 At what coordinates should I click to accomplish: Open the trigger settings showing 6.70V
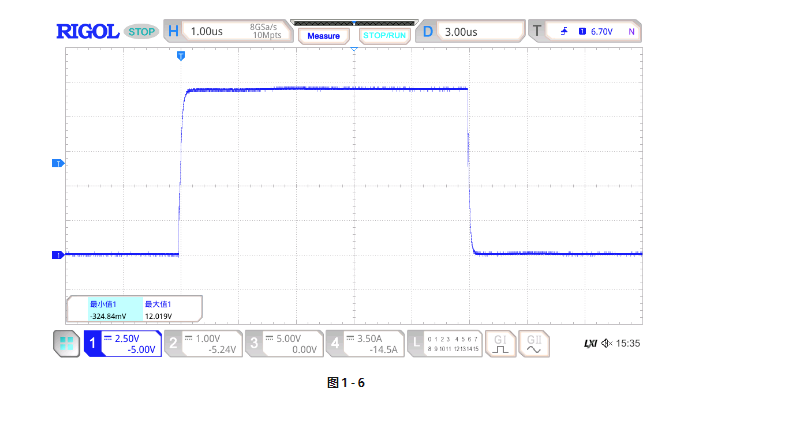click(585, 32)
